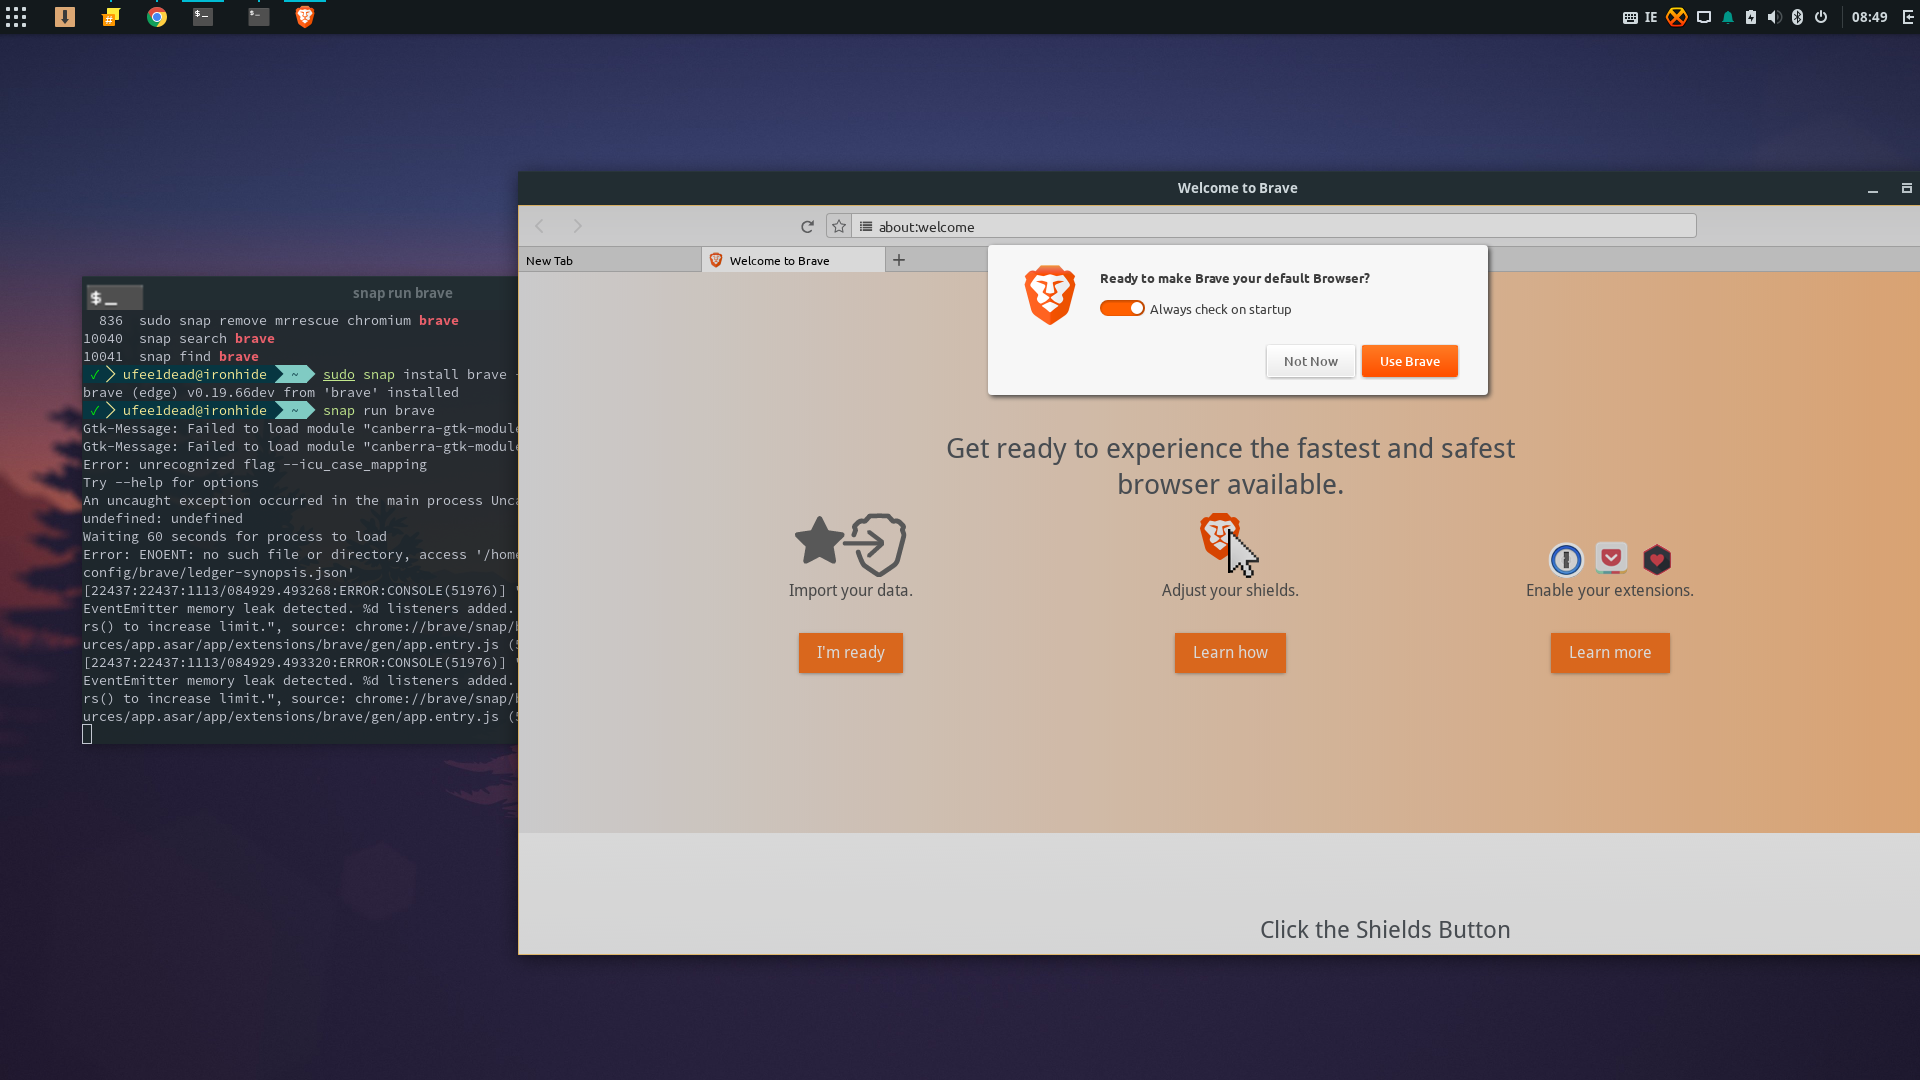
Task: Click Learn how under Adjust your shields
Action: (1230, 653)
